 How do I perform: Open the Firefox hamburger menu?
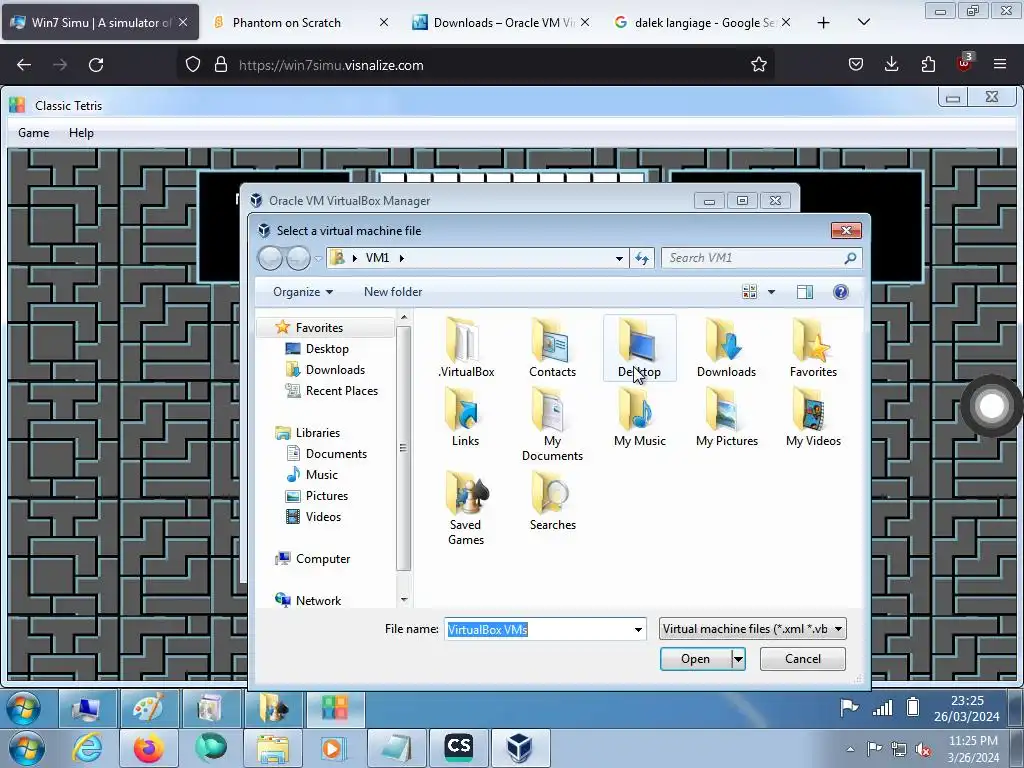tap(999, 64)
